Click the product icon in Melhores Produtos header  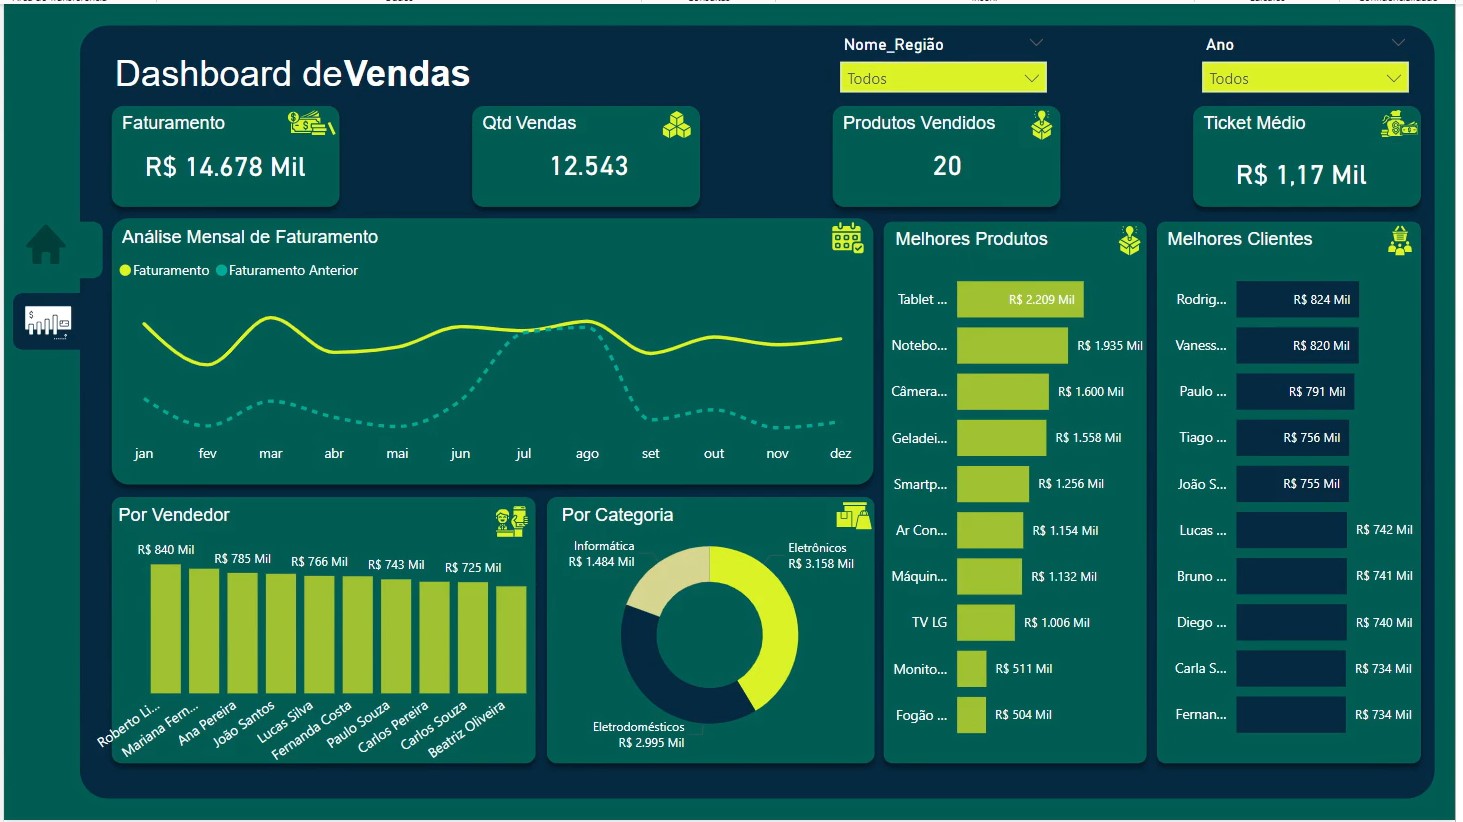coord(1130,240)
